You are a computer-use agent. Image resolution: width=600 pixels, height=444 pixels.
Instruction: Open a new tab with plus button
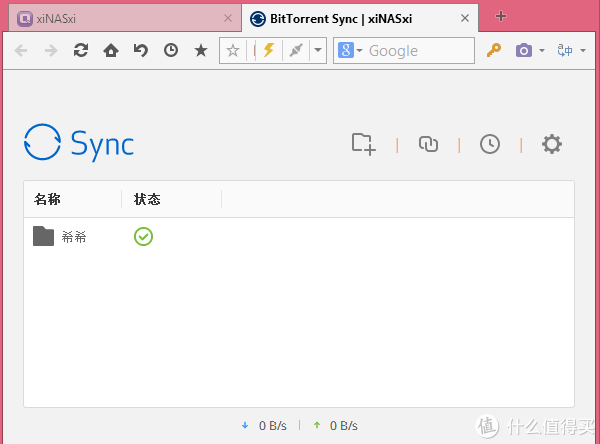[x=501, y=16]
